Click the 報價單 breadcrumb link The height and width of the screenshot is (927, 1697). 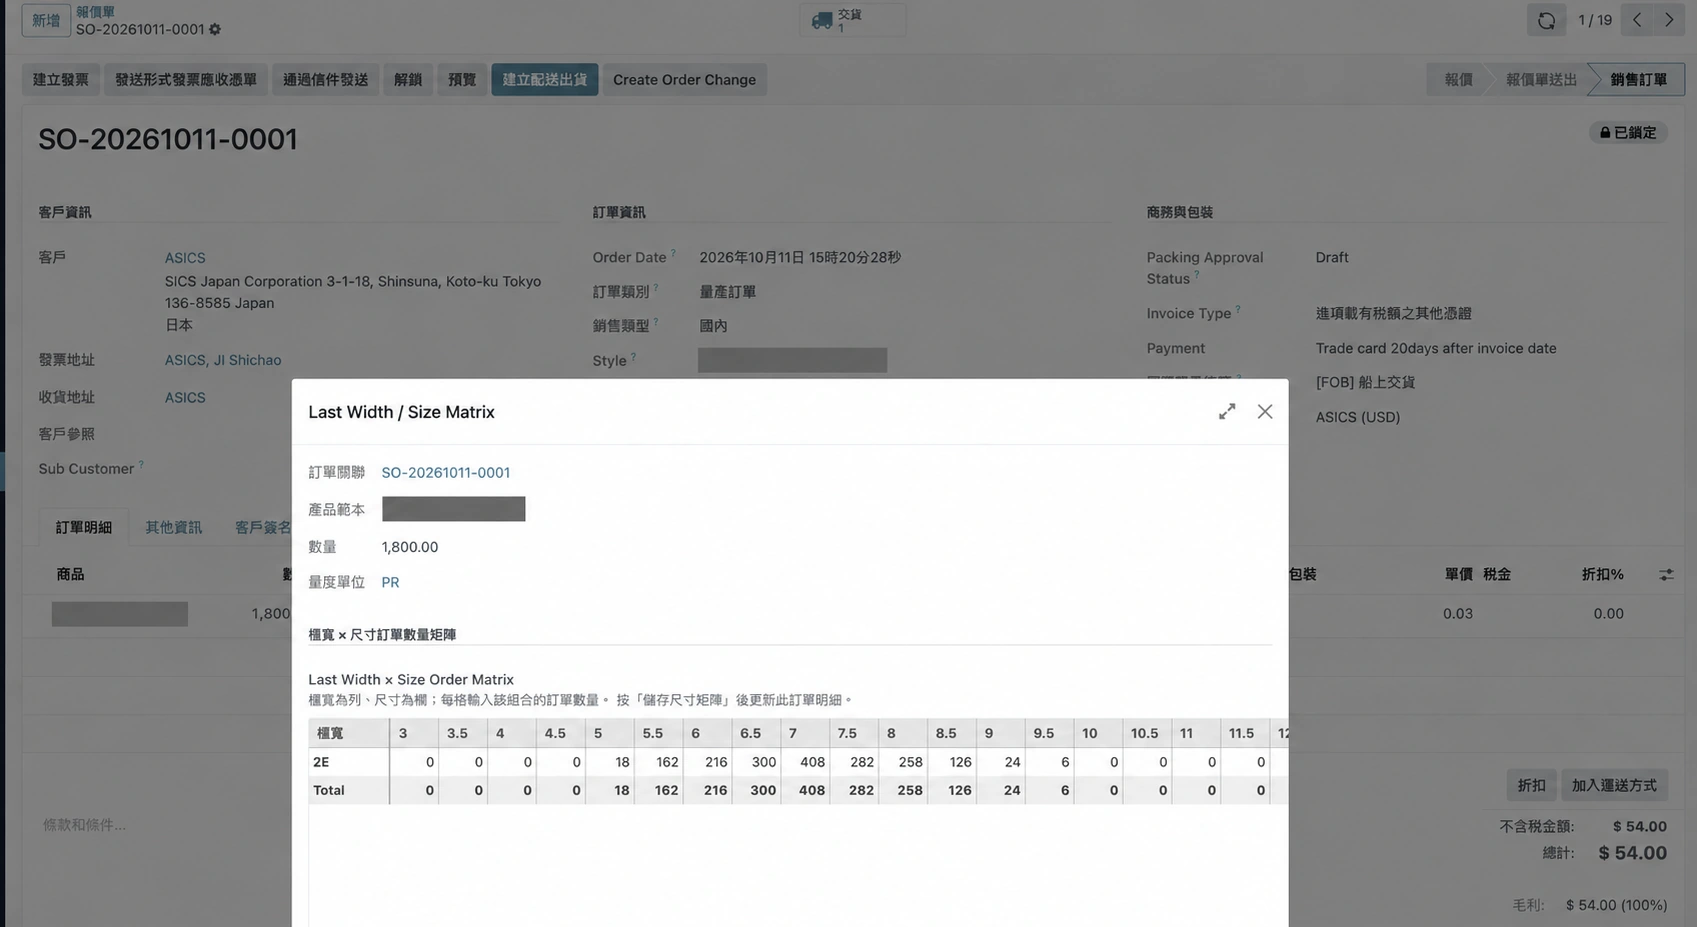pyautogui.click(x=95, y=12)
